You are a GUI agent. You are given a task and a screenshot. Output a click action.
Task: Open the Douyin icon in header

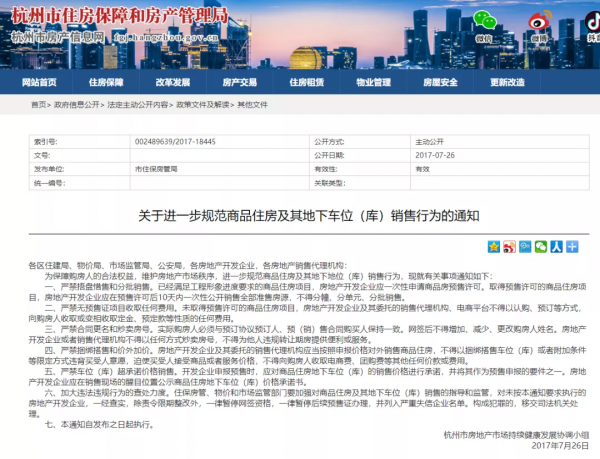click(x=593, y=21)
